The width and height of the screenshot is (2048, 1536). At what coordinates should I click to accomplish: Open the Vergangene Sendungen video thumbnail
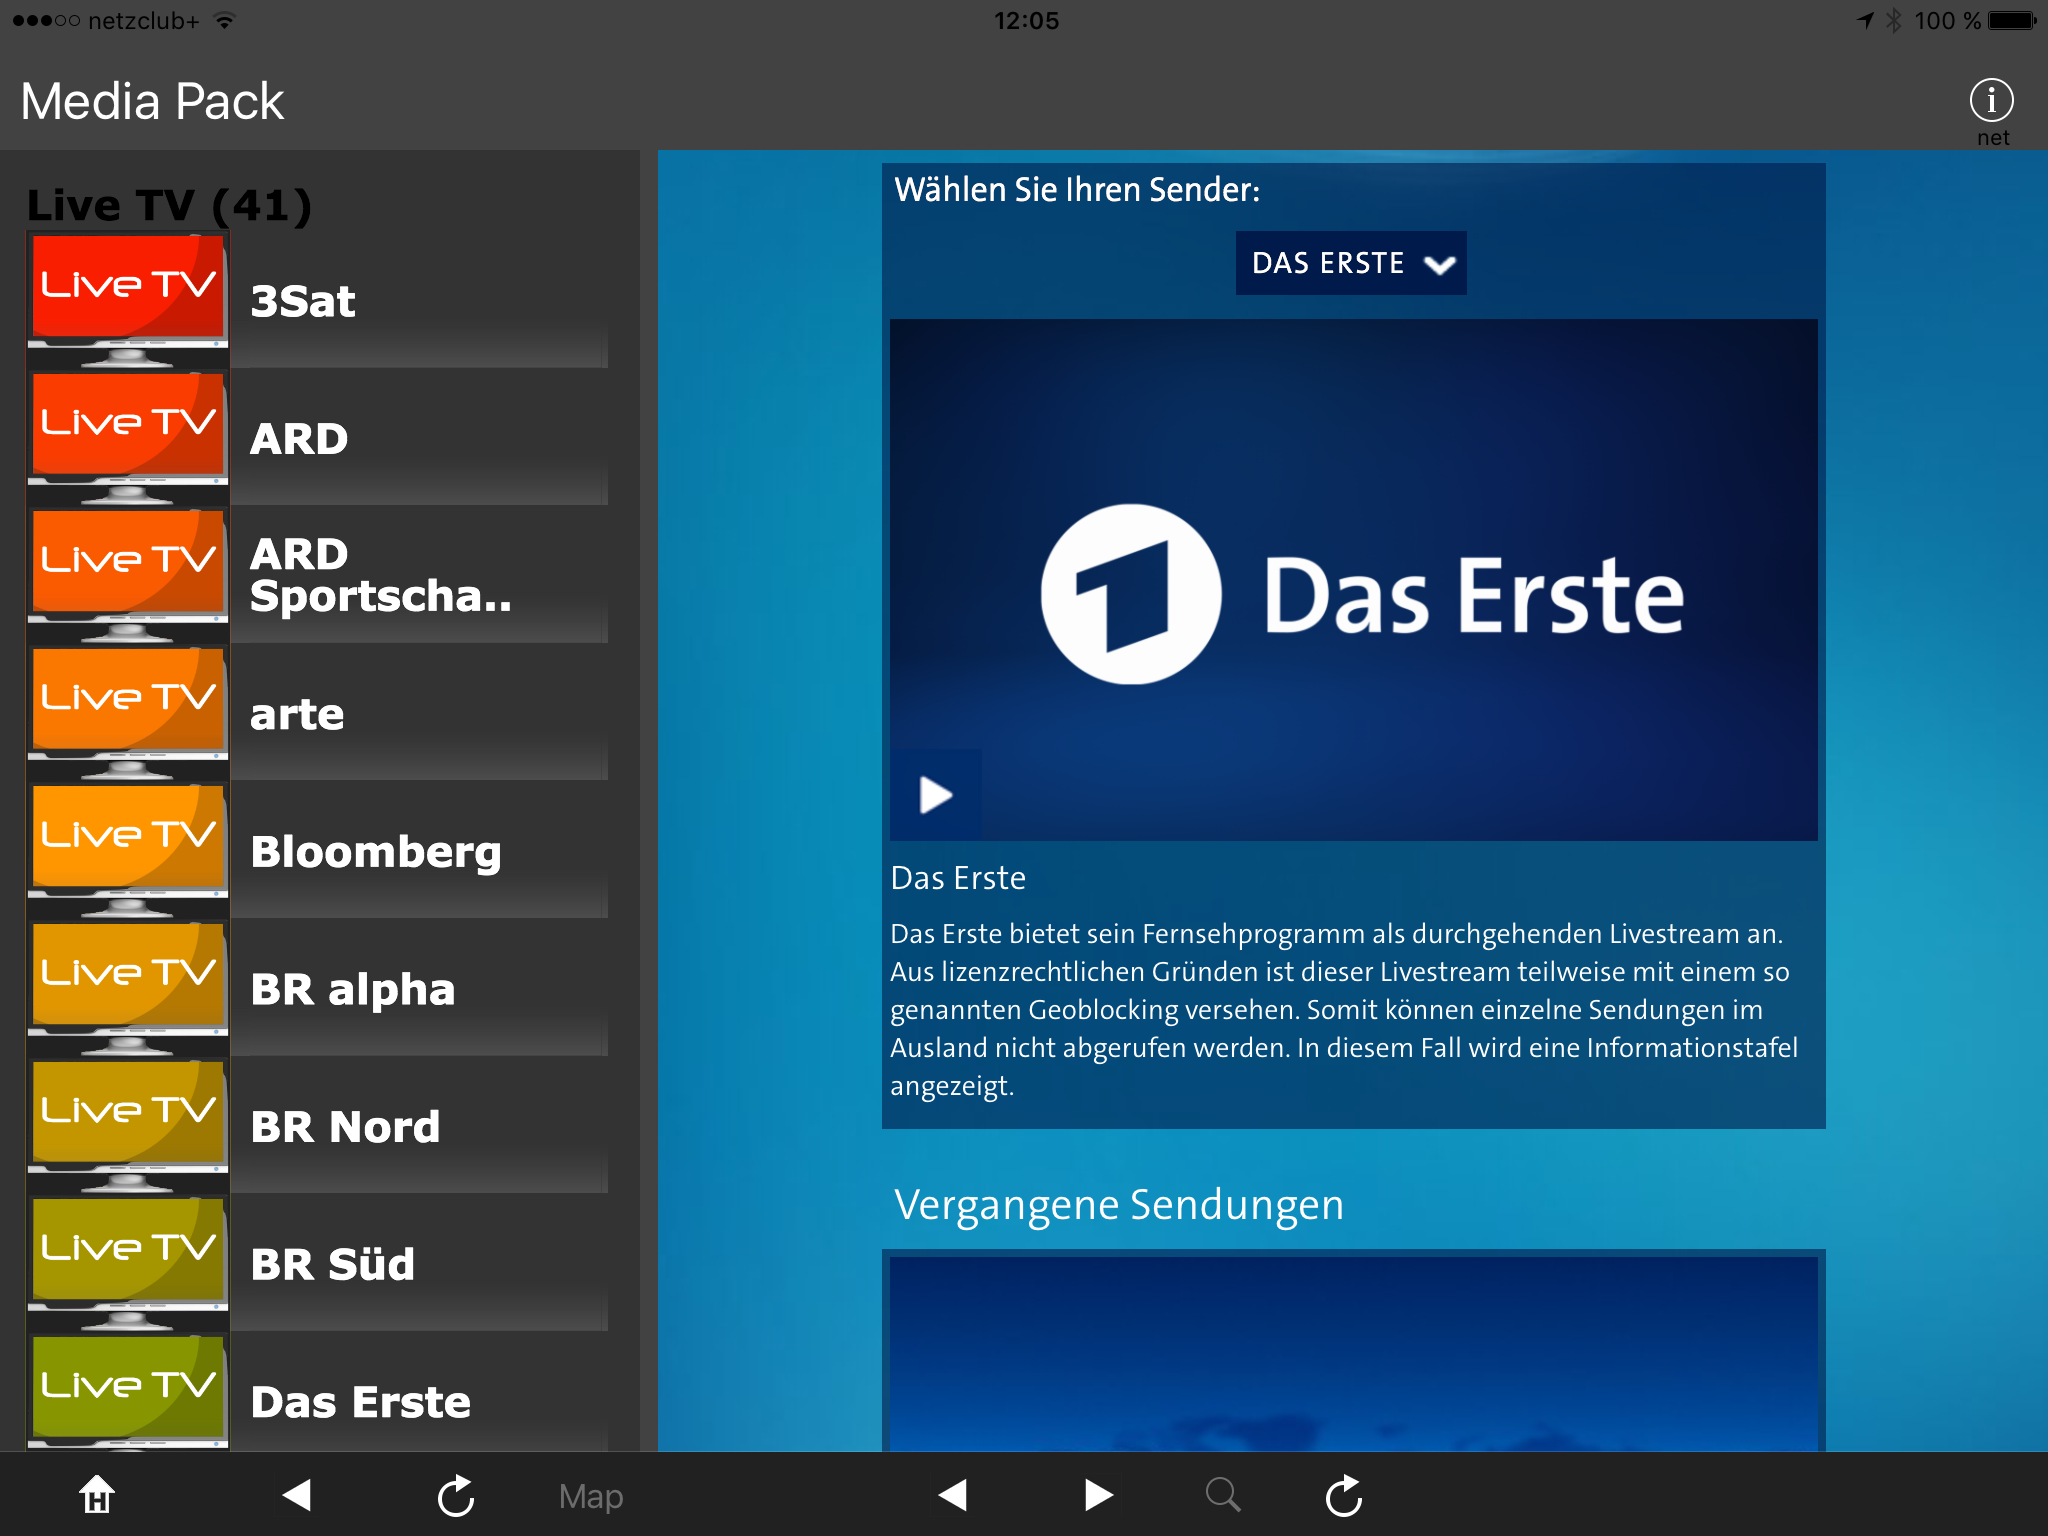[1354, 1353]
